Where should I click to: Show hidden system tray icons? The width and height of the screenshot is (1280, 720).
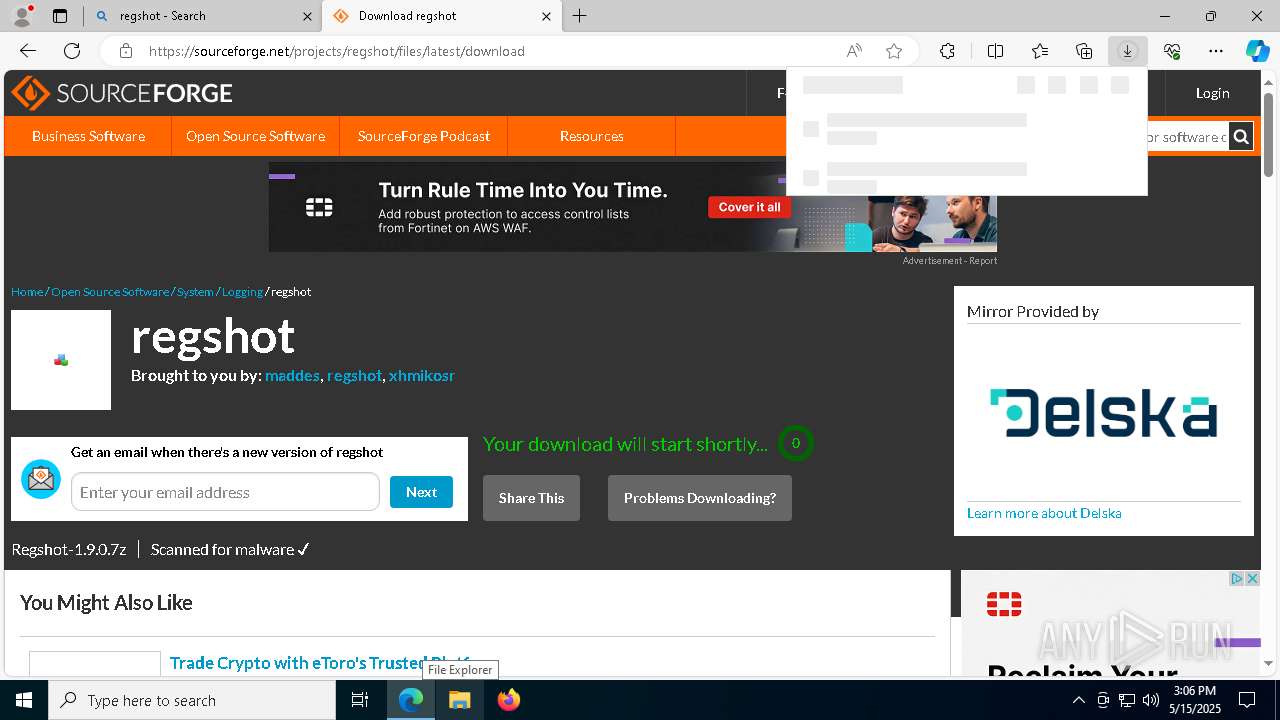(1078, 700)
